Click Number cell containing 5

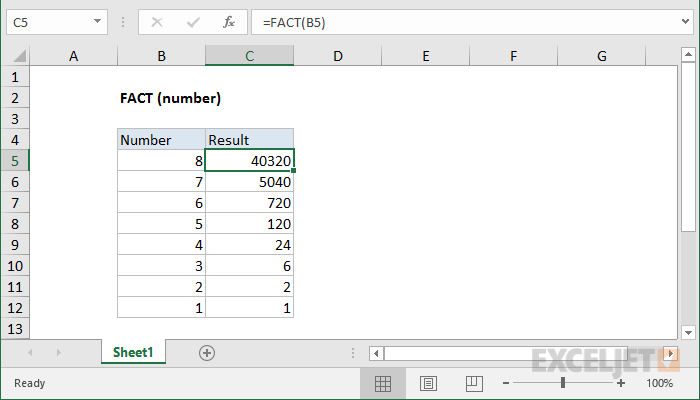tap(161, 224)
